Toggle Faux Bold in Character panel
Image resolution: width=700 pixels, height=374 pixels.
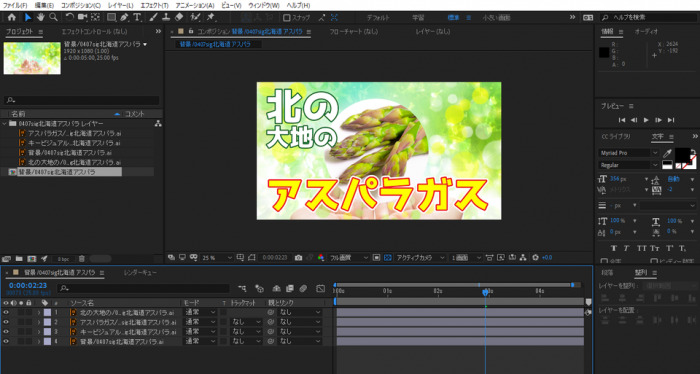(x=613, y=248)
